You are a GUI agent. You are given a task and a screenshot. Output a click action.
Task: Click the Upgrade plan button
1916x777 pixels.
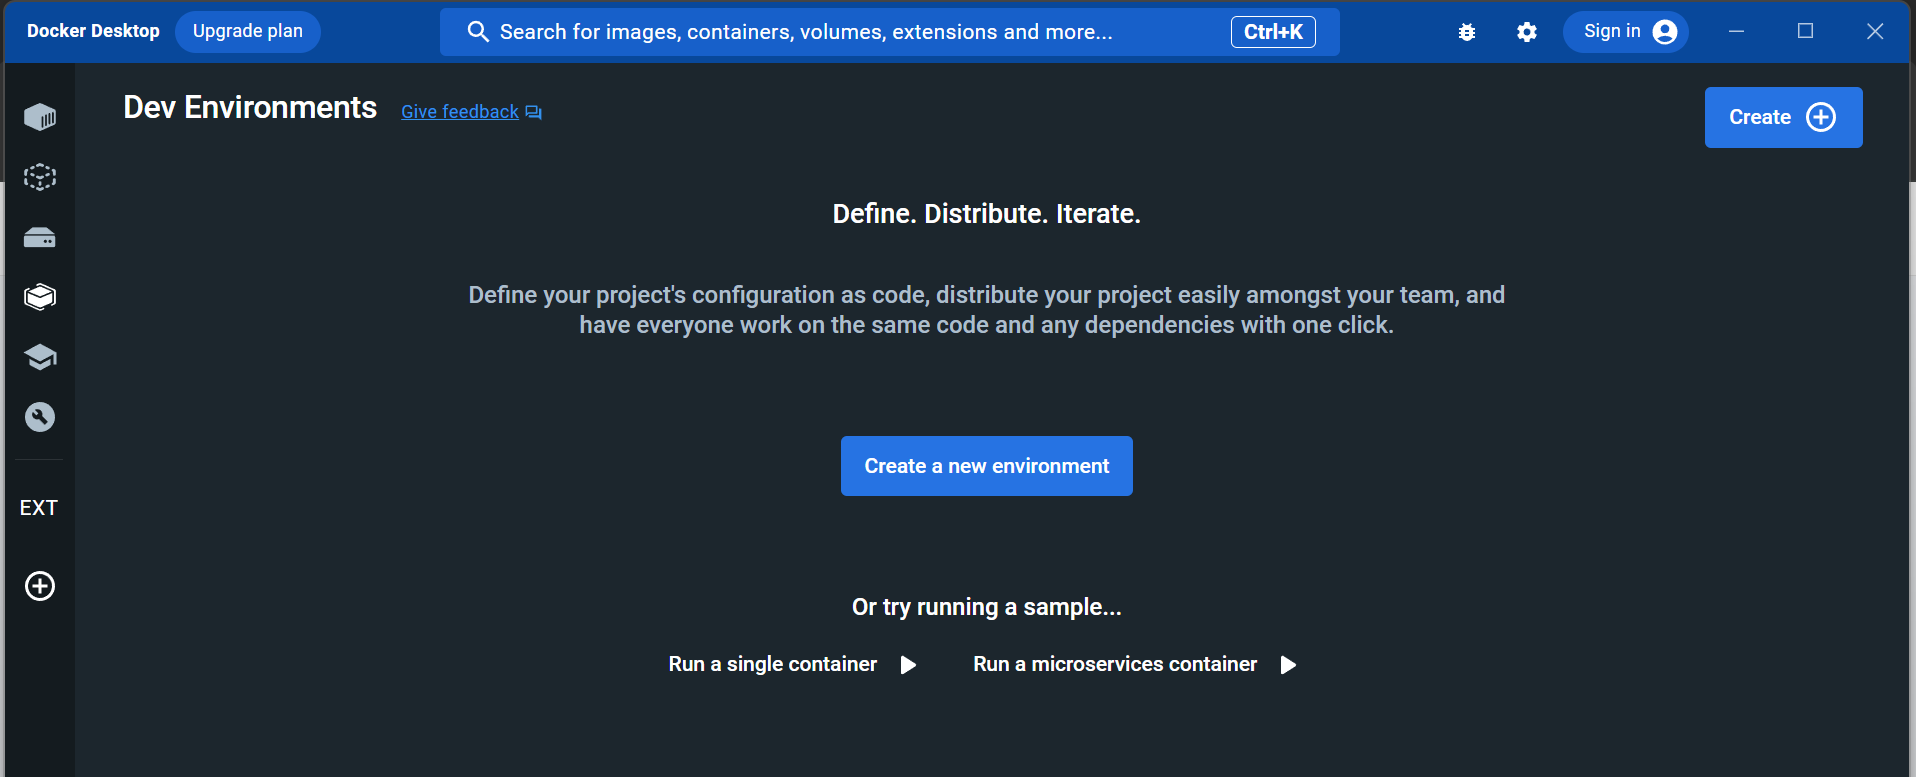tap(248, 31)
